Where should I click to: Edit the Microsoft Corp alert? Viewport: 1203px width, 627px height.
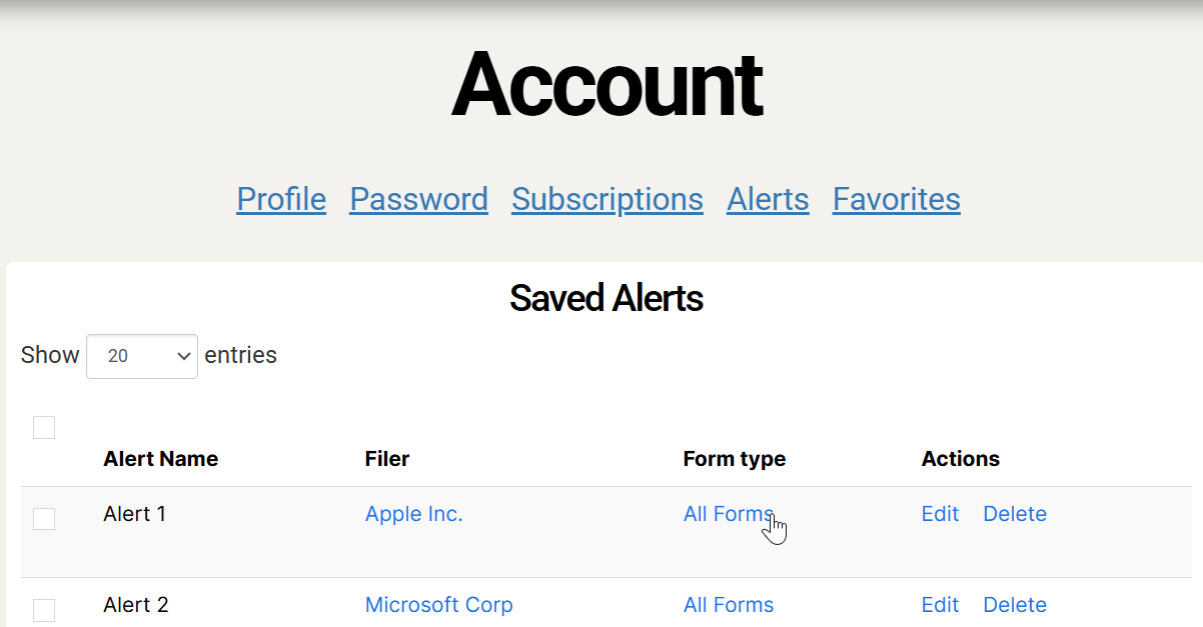click(940, 605)
